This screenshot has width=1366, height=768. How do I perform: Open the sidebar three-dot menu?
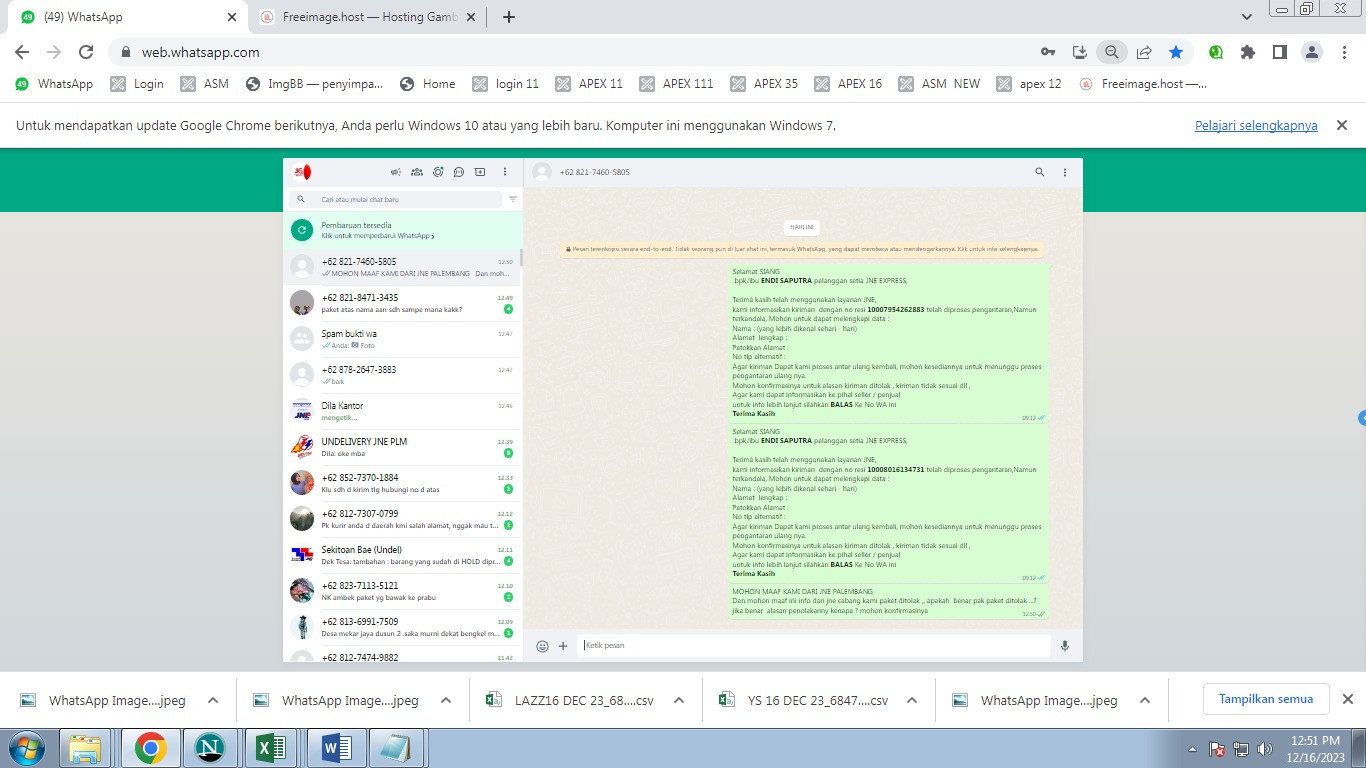(x=505, y=172)
